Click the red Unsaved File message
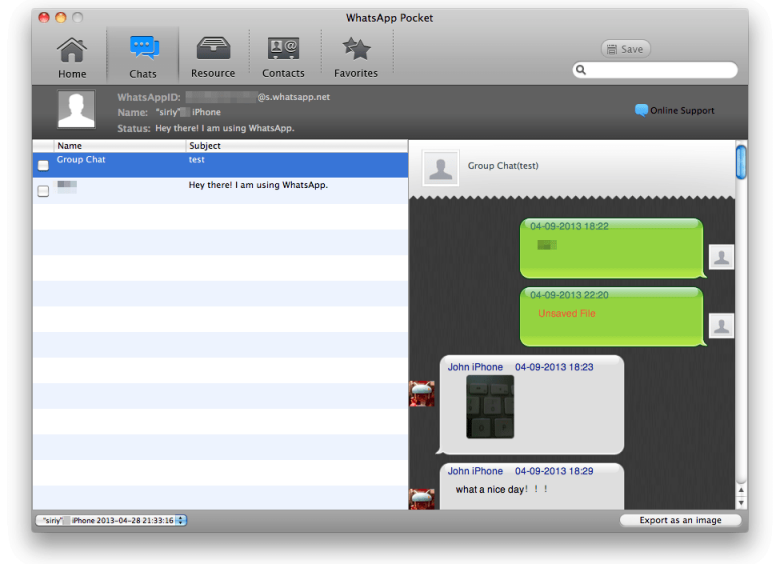Screen dimensions: 780x564 [x=567, y=314]
